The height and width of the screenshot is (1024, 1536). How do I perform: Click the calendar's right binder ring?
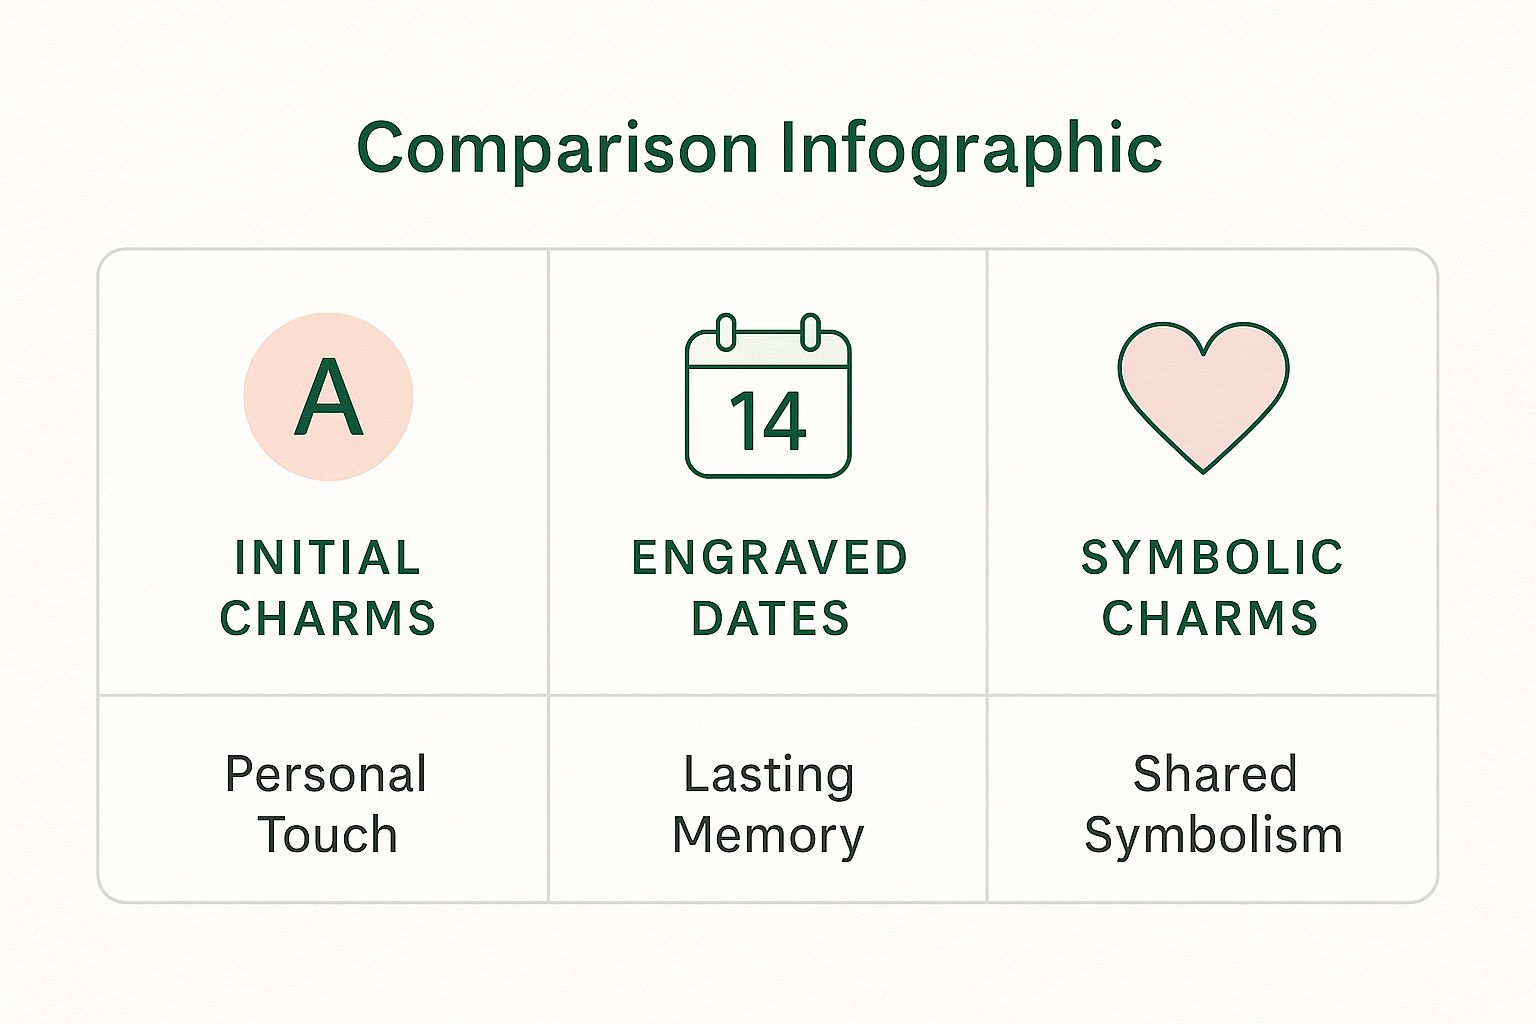pos(811,332)
